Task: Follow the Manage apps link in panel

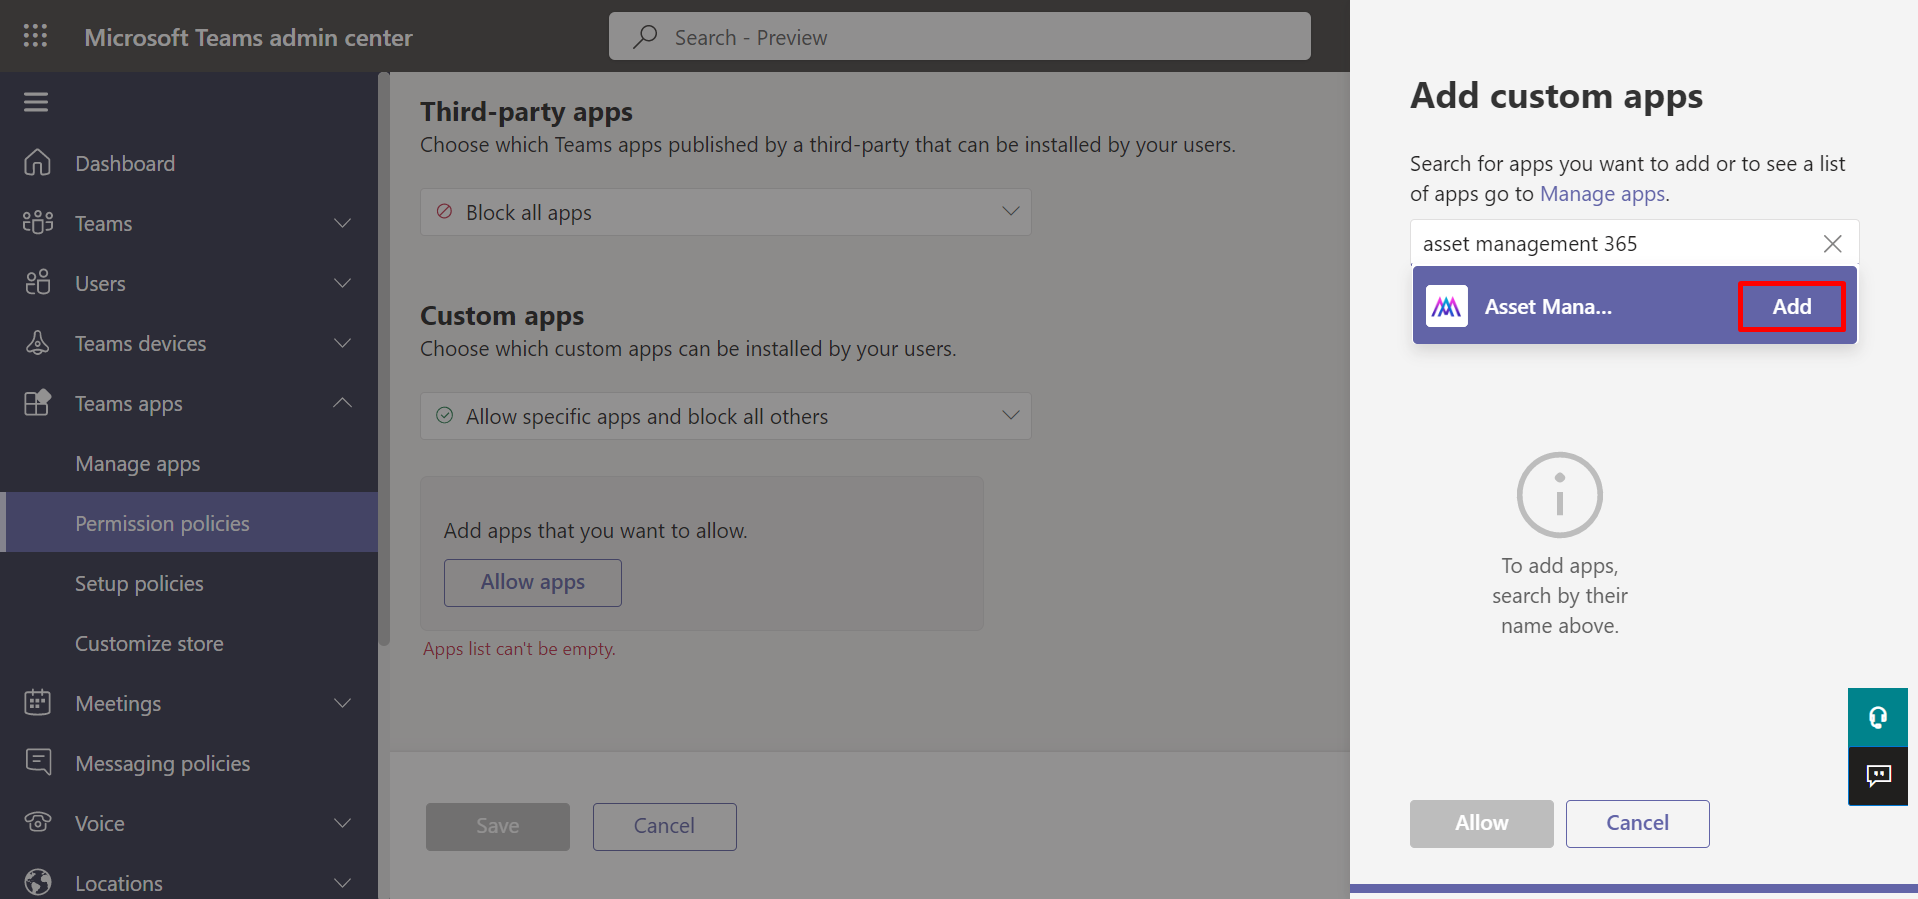Action: point(1602,194)
